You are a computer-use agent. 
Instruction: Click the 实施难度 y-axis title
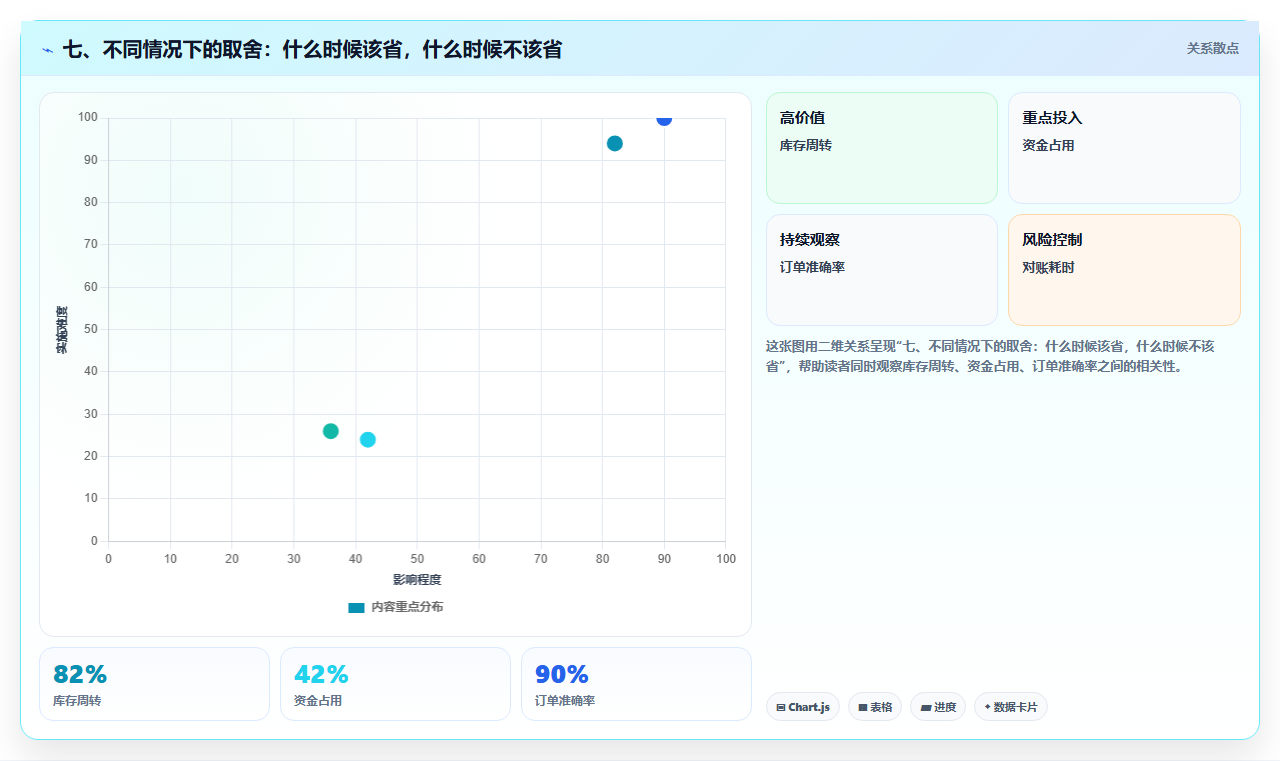click(x=62, y=330)
